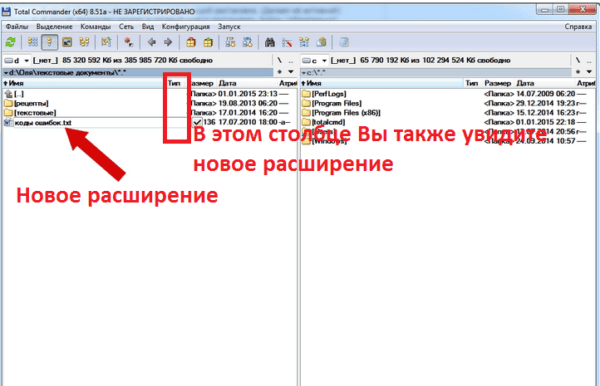Image resolution: width=600 pixels, height=386 pixels.
Task: Open the Notepad icon at toolbar end
Action: pos(344,42)
